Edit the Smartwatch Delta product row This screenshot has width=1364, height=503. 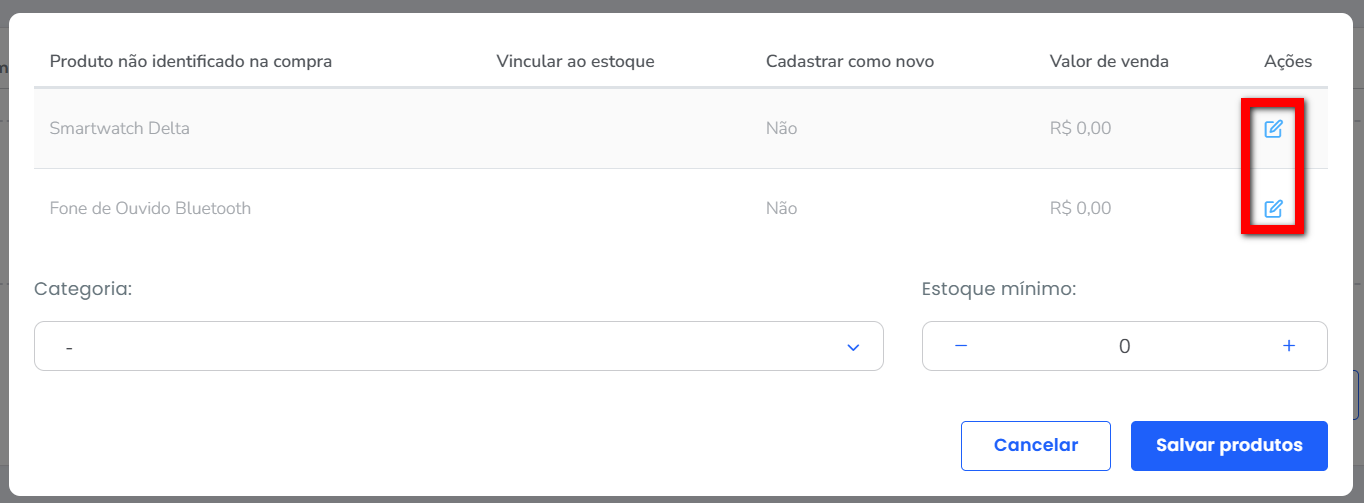1273,129
